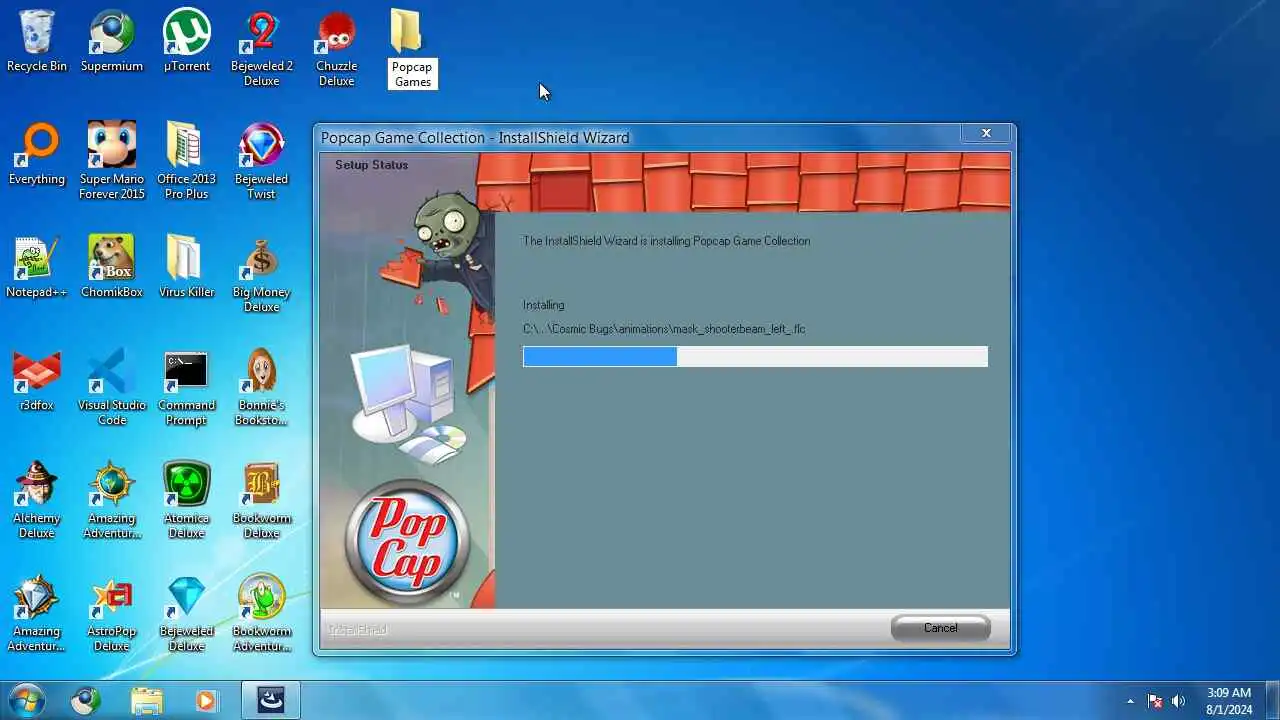
Task: Open the clock showing 3:09 AM
Action: click(x=1228, y=701)
